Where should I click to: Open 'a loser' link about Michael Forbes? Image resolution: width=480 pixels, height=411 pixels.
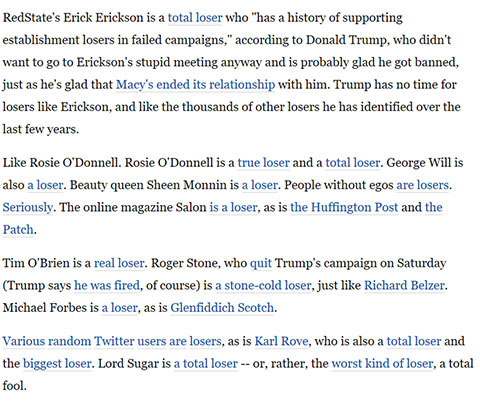pyautogui.click(x=119, y=308)
